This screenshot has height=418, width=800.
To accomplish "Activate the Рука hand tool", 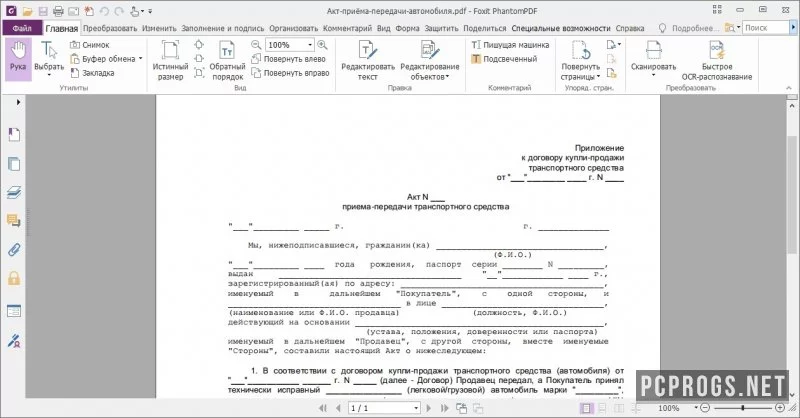I will 18,59.
